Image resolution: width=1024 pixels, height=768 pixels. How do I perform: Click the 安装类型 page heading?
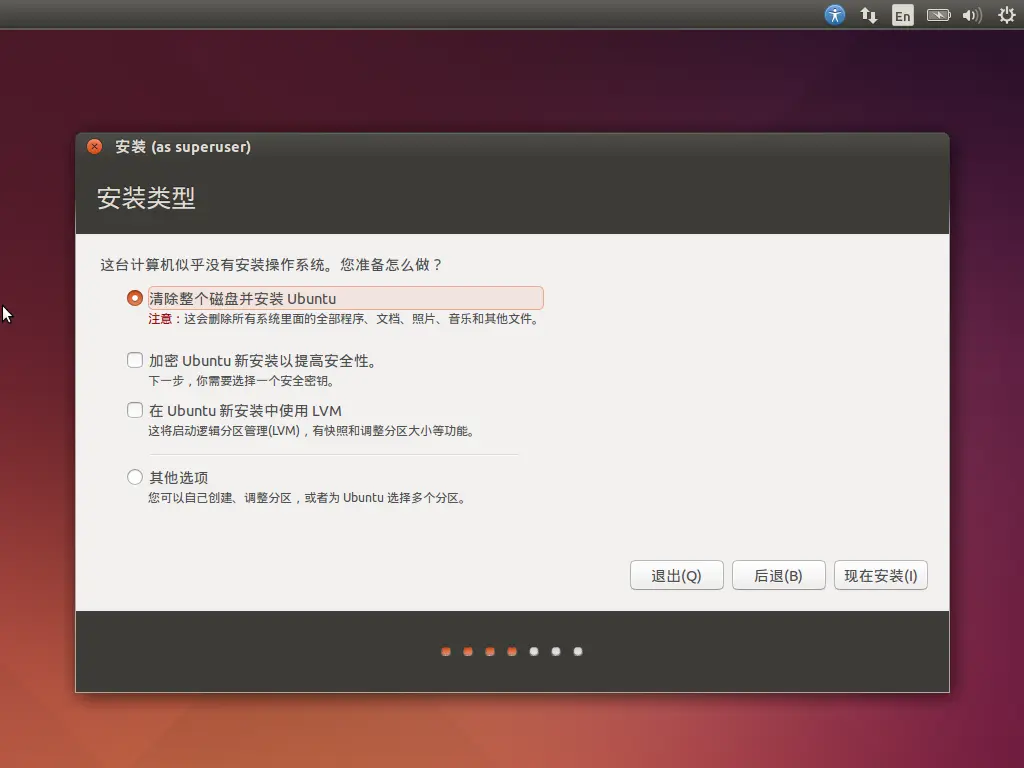pyautogui.click(x=146, y=198)
